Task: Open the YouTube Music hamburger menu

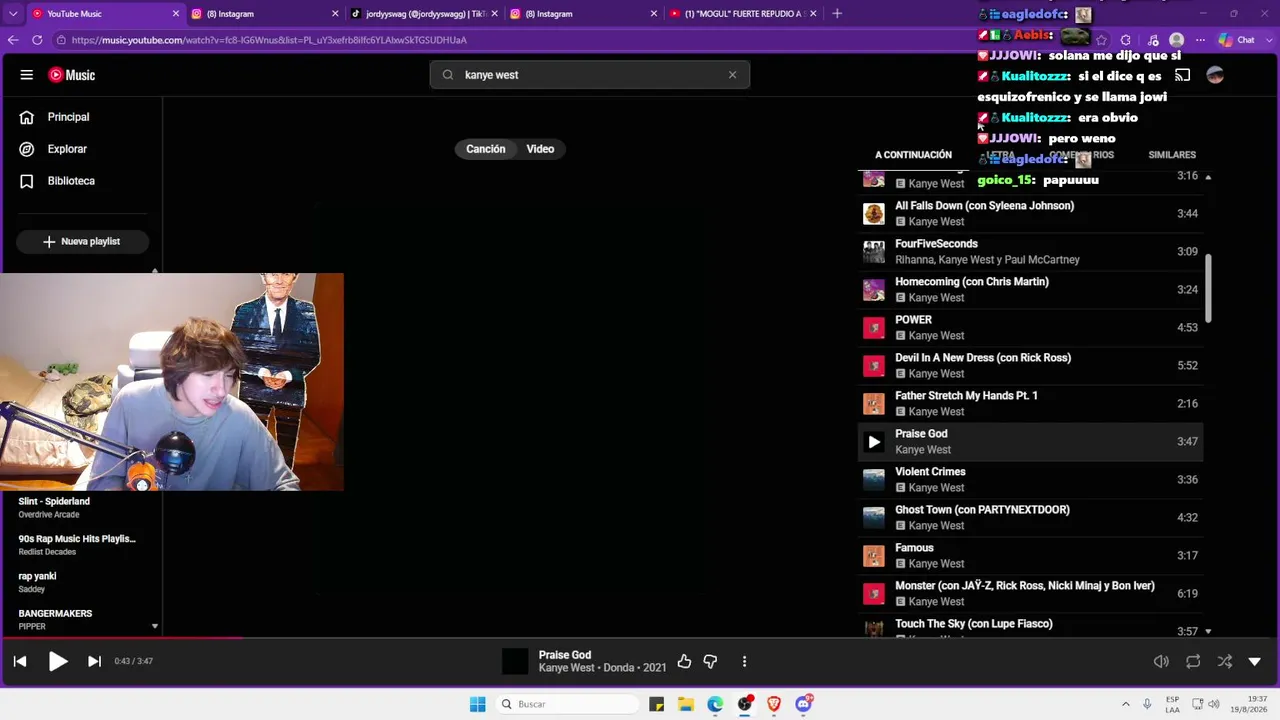Action: 27,75
